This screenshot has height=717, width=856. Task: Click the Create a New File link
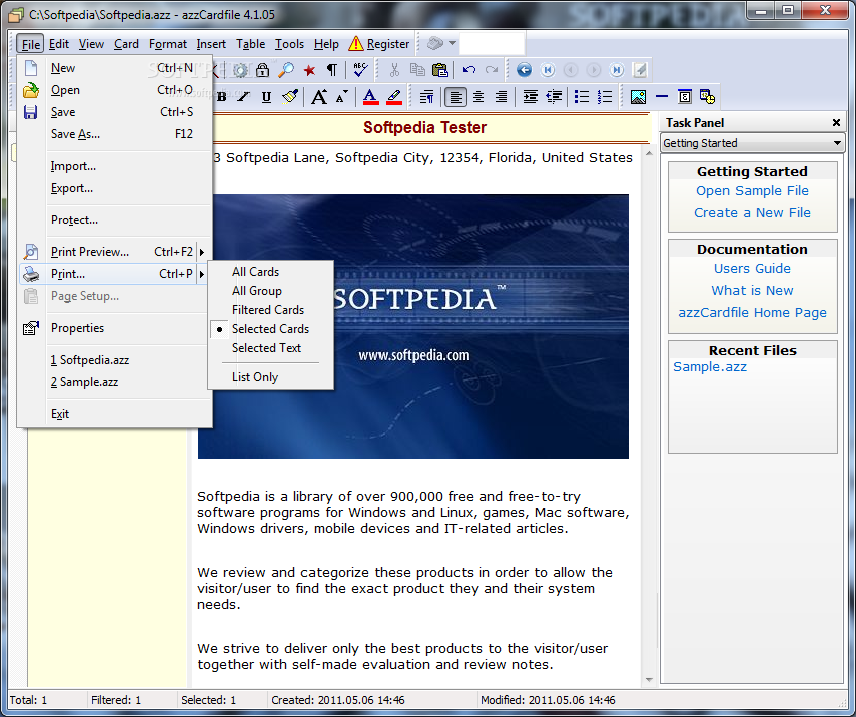752,212
